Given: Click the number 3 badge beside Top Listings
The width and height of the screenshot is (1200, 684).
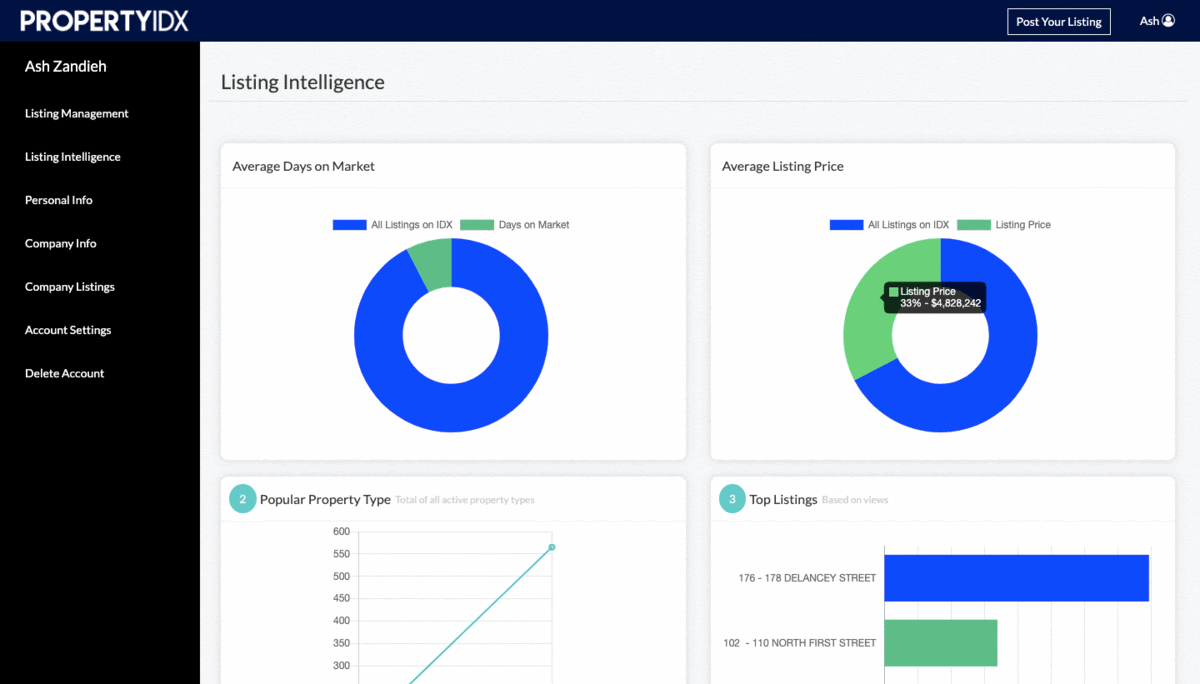Looking at the screenshot, I should point(732,498).
